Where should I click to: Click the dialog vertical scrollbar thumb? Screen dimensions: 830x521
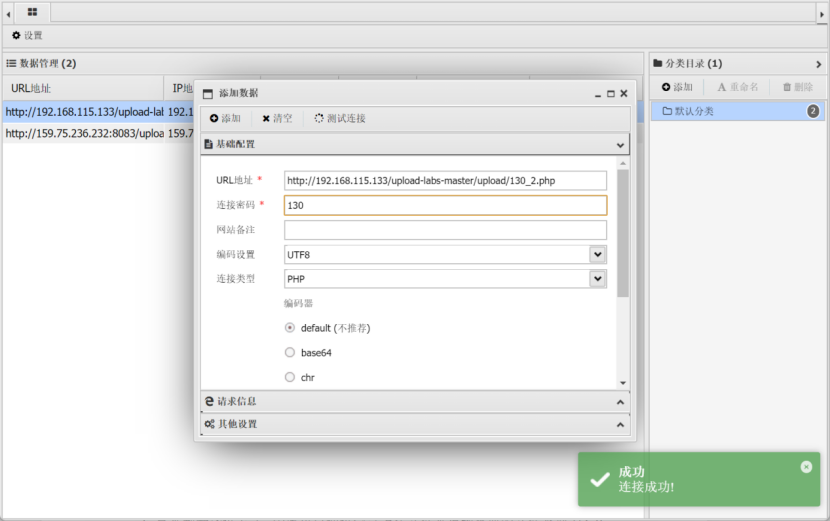pos(623,233)
